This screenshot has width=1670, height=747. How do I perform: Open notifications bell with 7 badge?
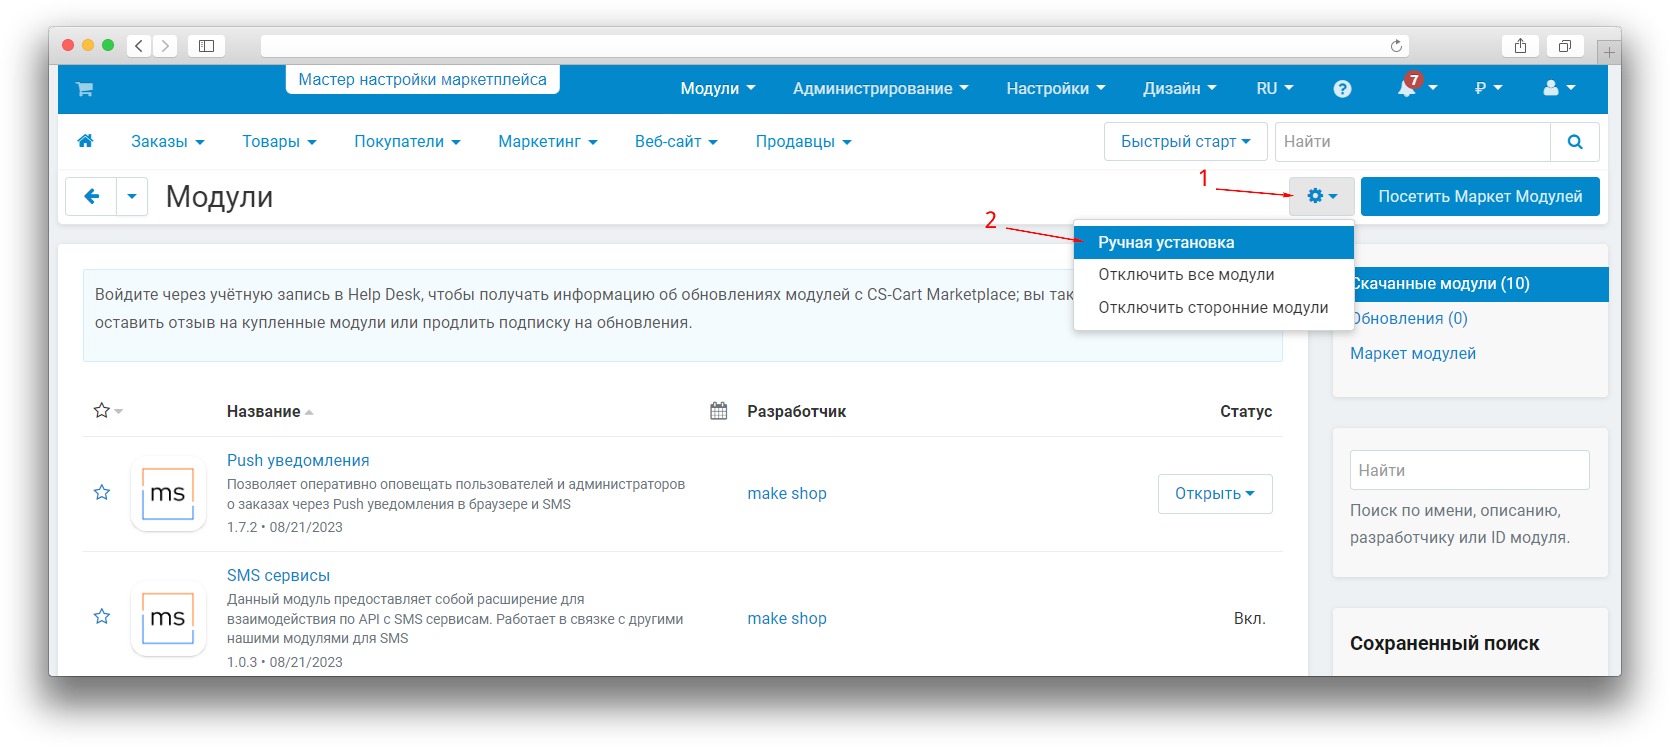point(1408,88)
